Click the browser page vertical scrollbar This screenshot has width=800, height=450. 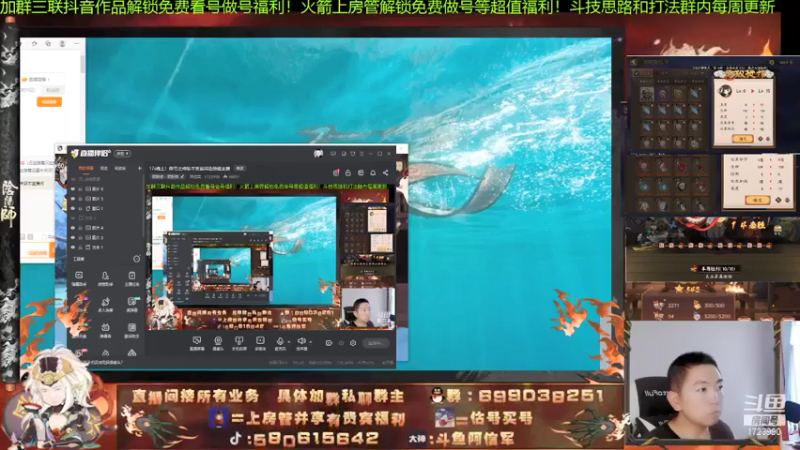coord(82,64)
